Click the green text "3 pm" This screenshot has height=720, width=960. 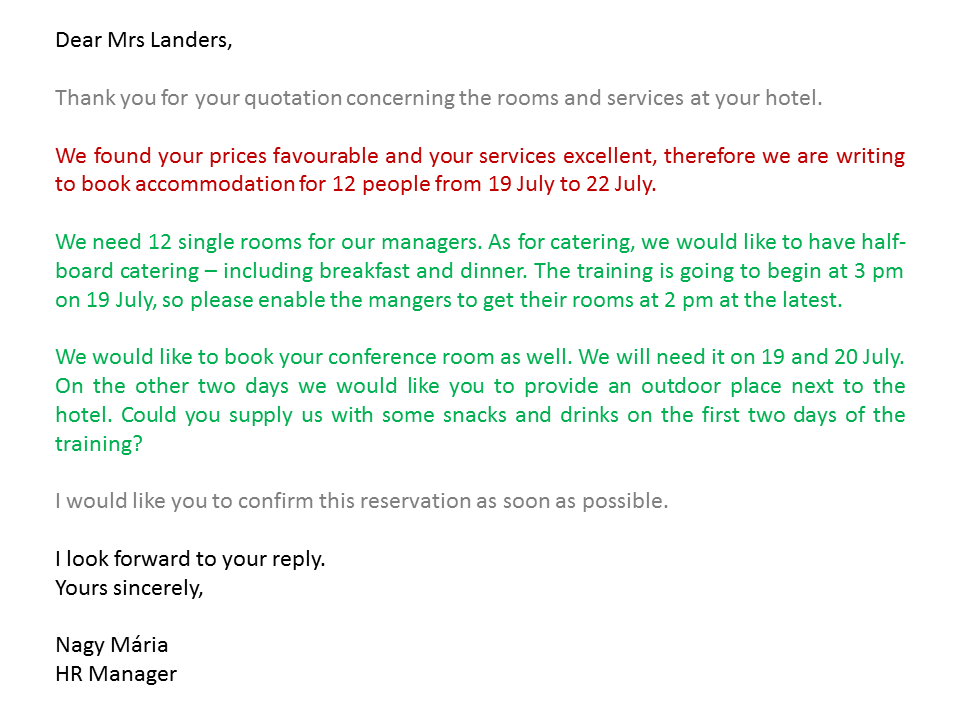[884, 271]
